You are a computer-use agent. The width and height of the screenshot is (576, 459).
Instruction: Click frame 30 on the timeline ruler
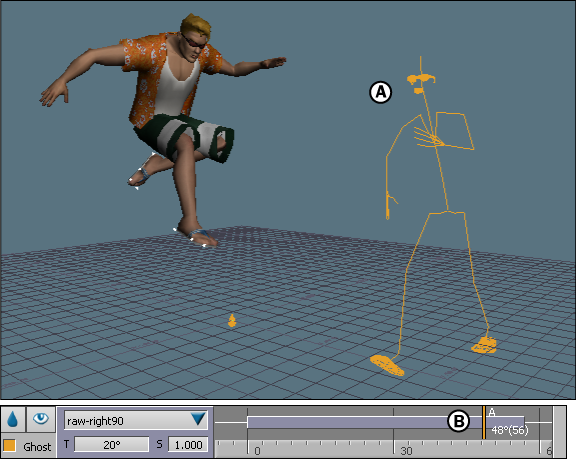click(406, 451)
